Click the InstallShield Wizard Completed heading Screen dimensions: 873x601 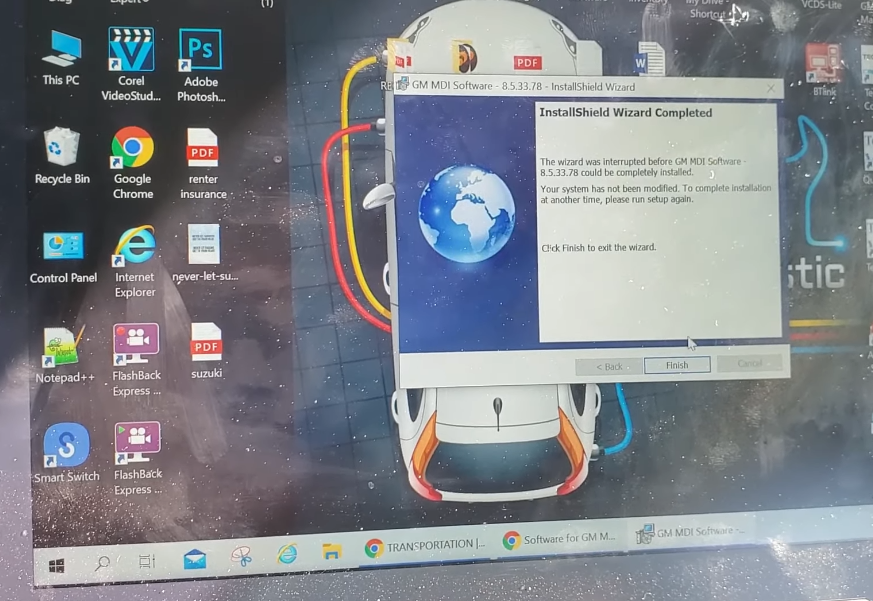pyautogui.click(x=626, y=113)
